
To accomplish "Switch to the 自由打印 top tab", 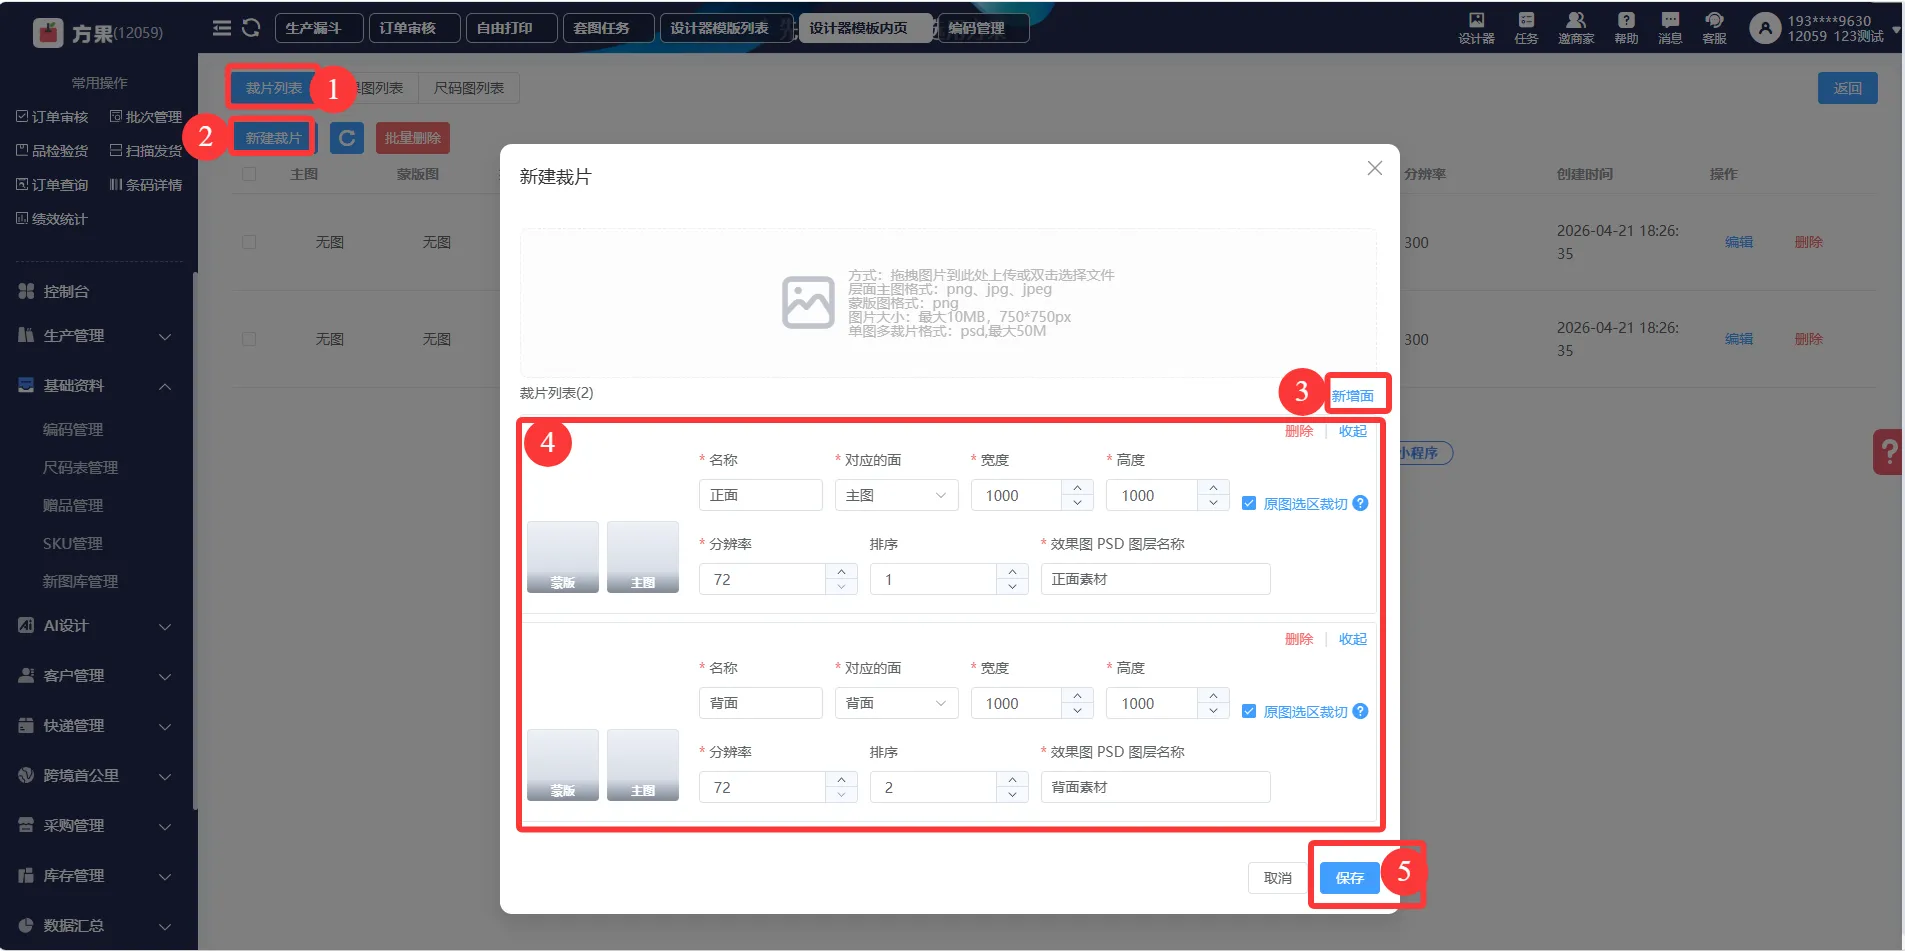I will (511, 28).
